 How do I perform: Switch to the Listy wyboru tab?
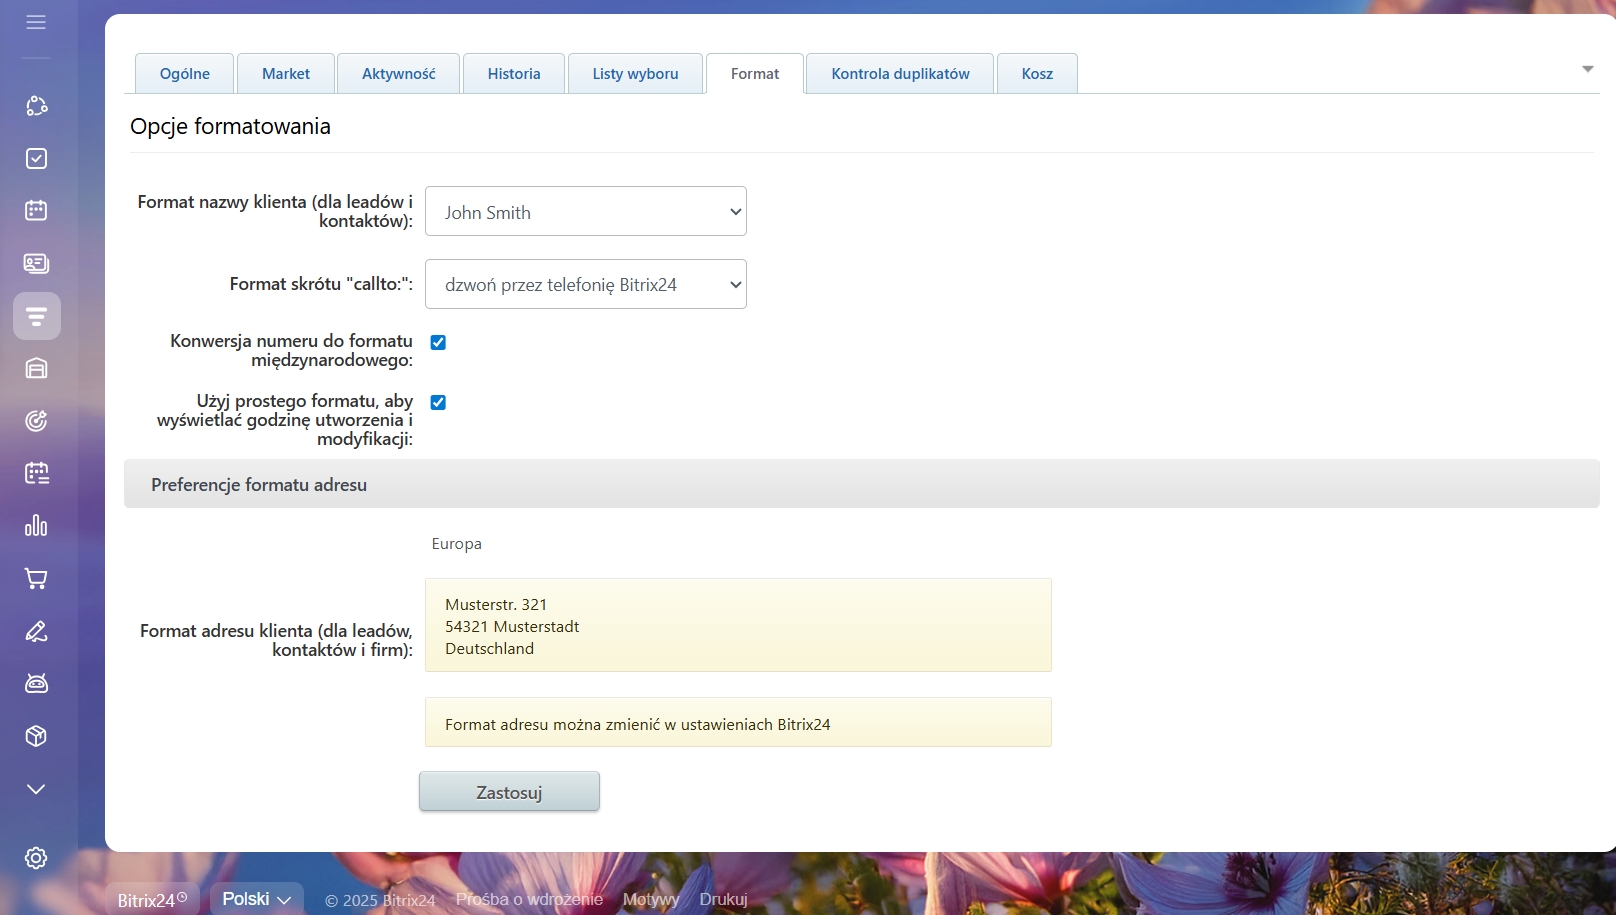(635, 74)
